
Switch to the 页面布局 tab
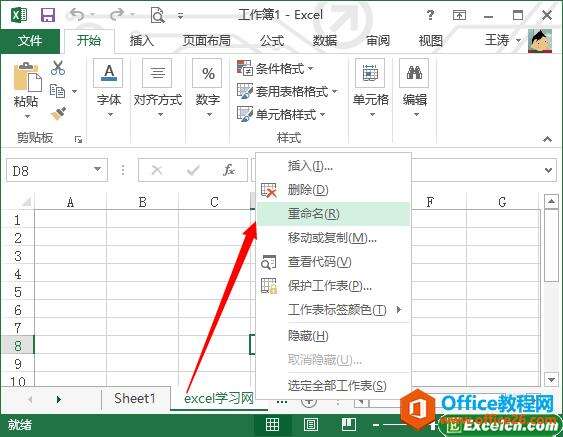(206, 41)
